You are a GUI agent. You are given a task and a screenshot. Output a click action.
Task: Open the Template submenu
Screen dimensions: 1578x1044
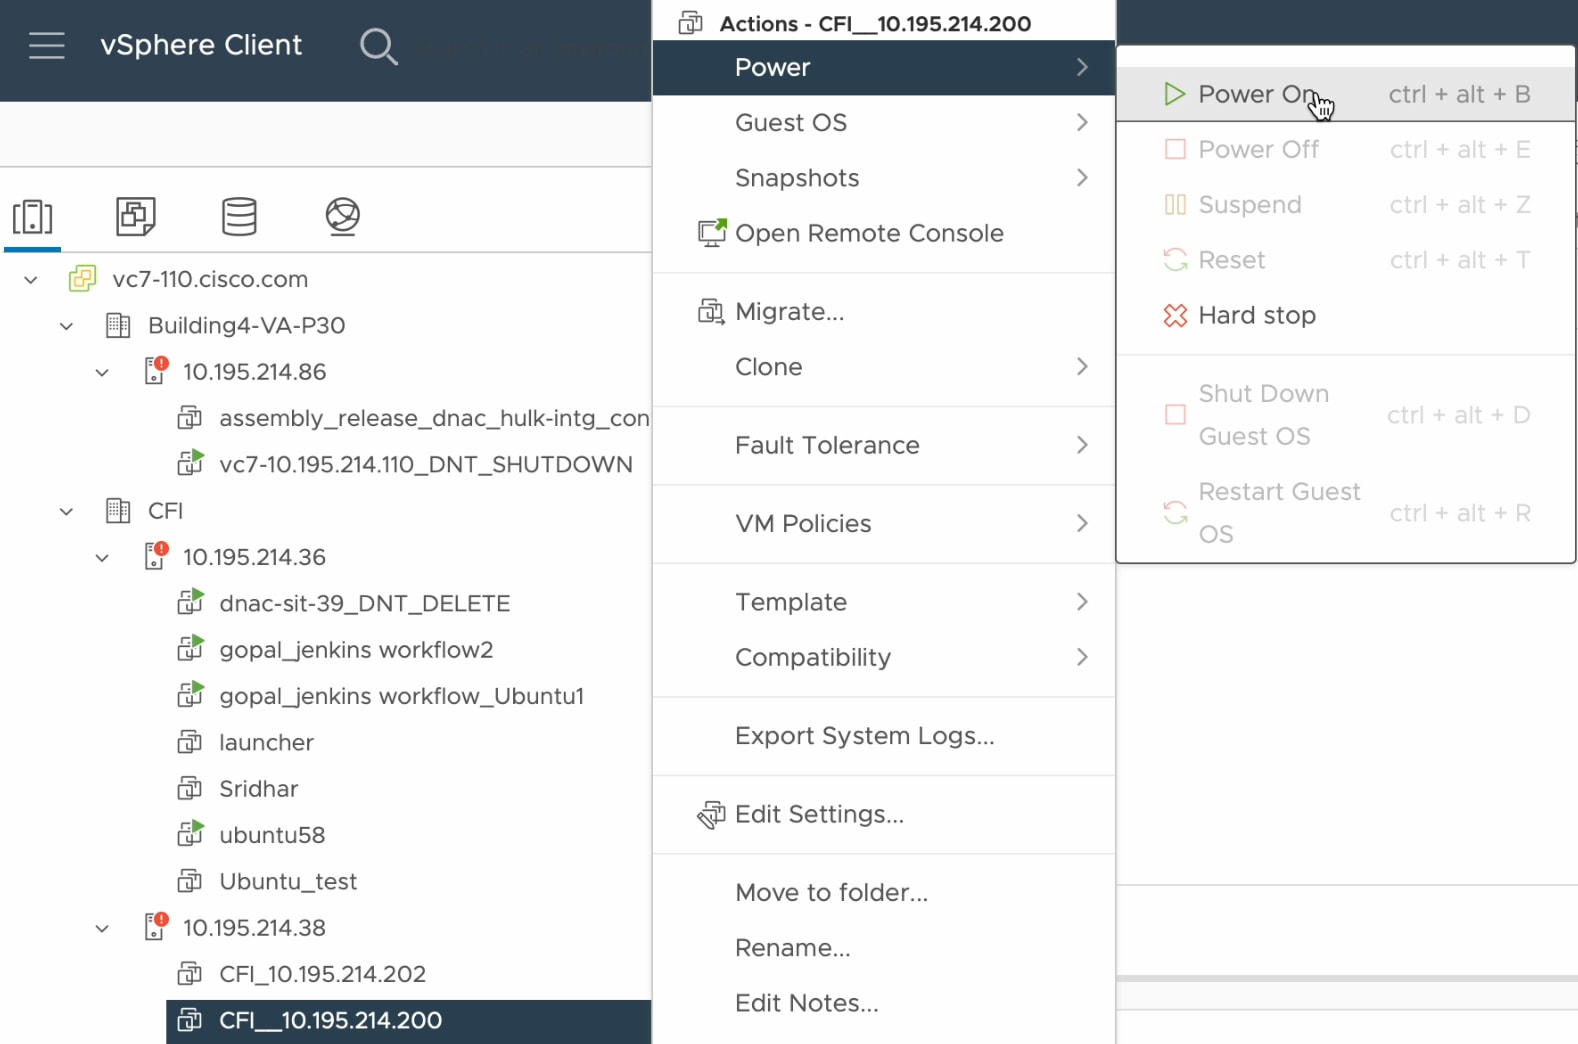(884, 602)
